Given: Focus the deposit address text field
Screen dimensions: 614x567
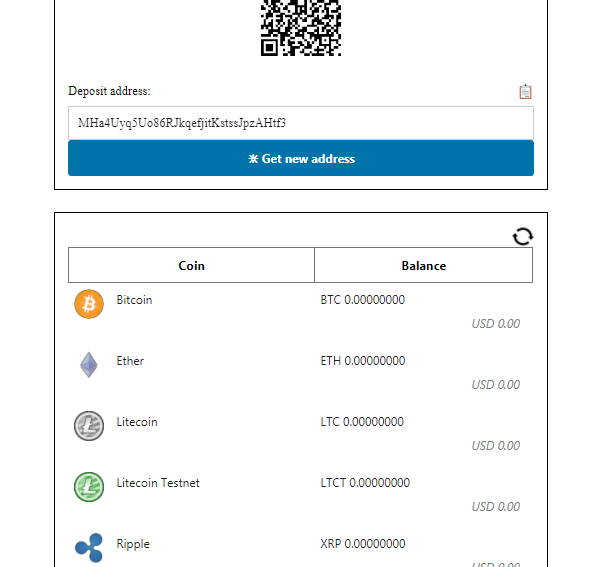Looking at the screenshot, I should (x=301, y=123).
